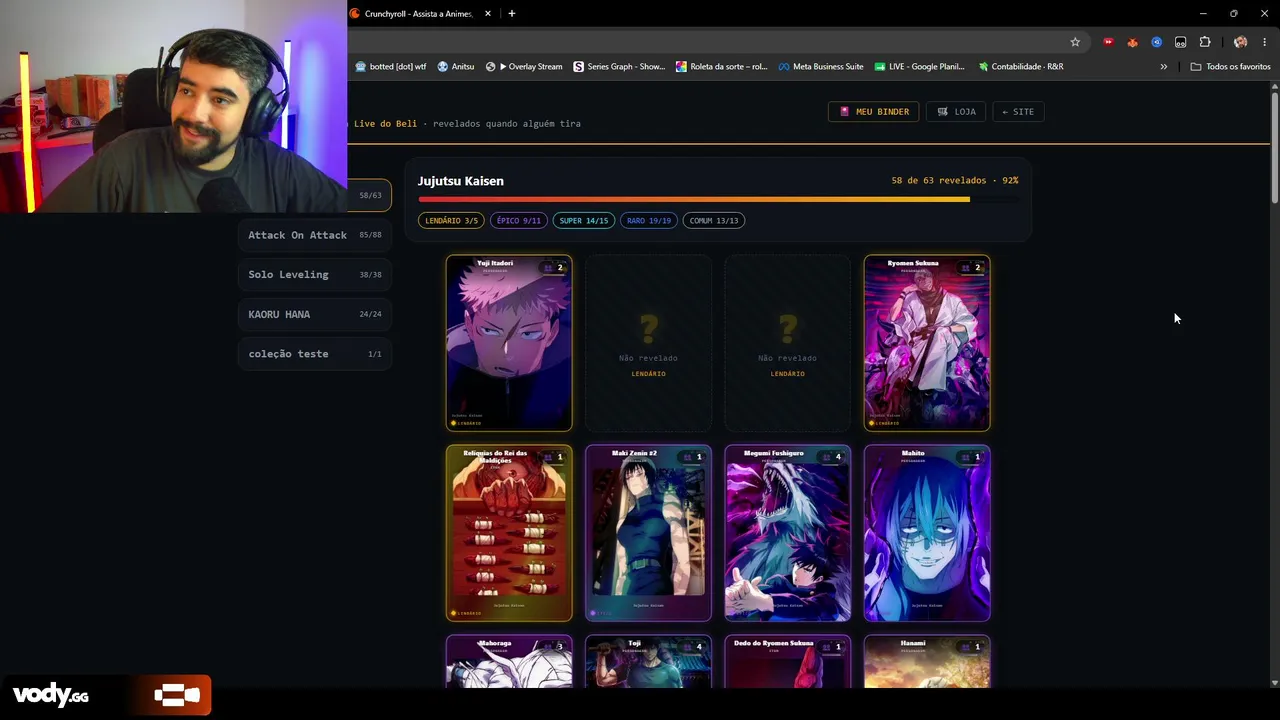Select the coleção teste collection

click(315, 354)
